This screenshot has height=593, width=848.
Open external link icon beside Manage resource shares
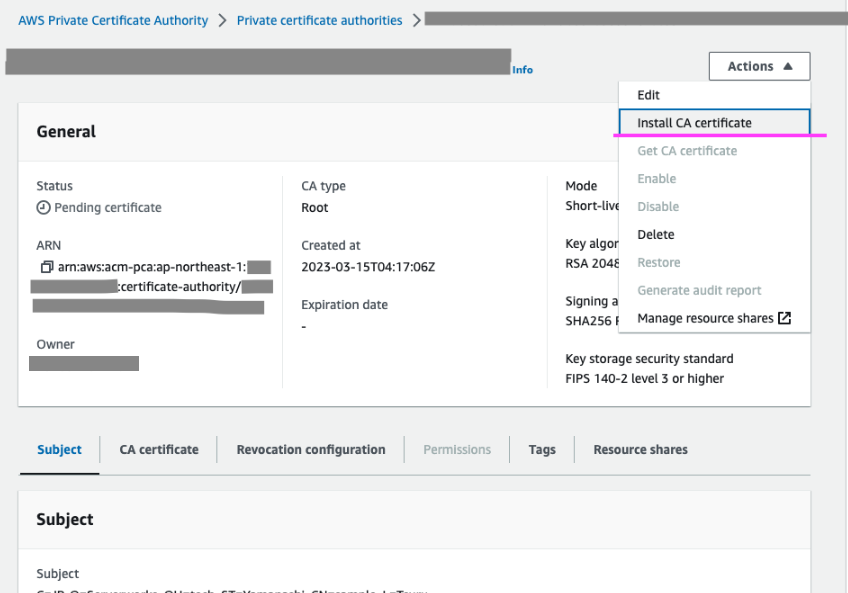pos(784,318)
